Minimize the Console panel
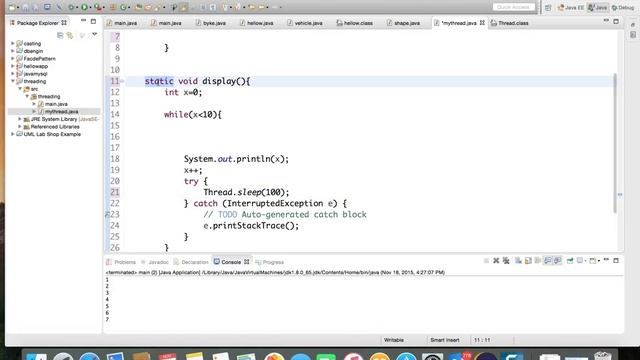640x360 pixels. [x=606, y=260]
